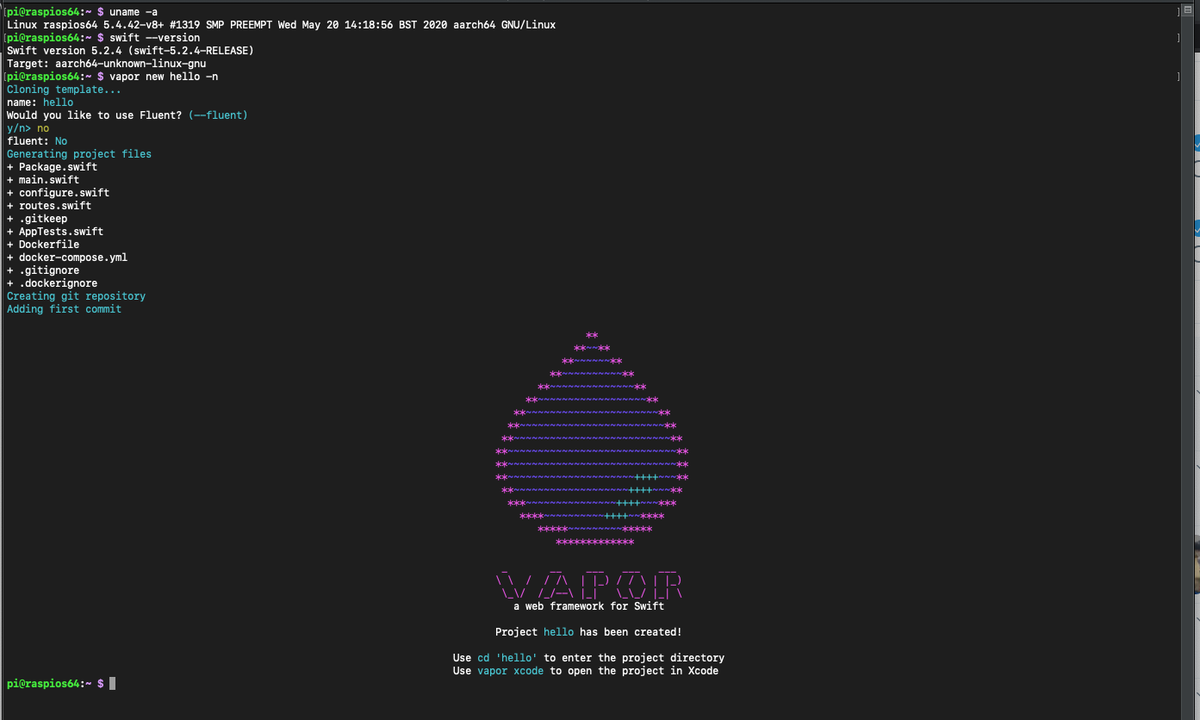
Task: Click the 'name: hello' line
Action: pyautogui.click(x=40, y=102)
